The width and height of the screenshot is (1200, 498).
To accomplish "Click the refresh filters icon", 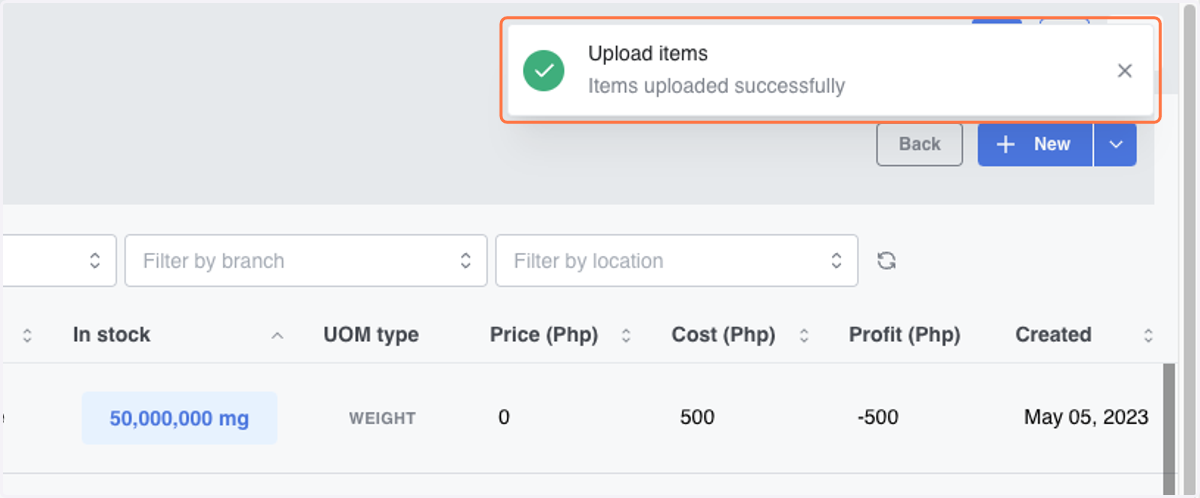I will tap(886, 261).
